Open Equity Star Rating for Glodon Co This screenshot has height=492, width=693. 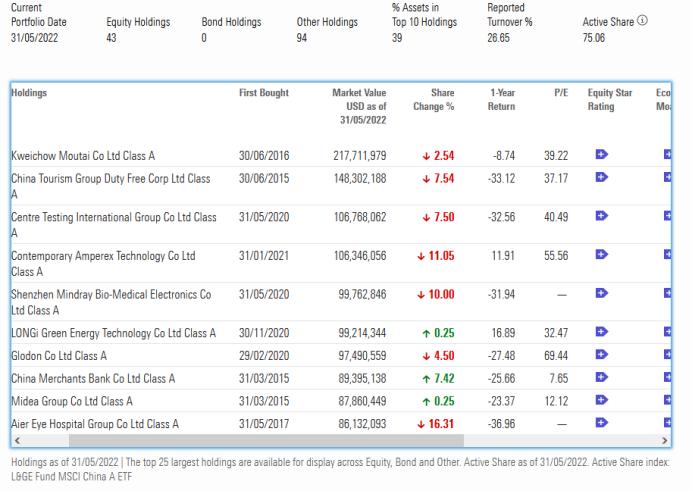(602, 355)
